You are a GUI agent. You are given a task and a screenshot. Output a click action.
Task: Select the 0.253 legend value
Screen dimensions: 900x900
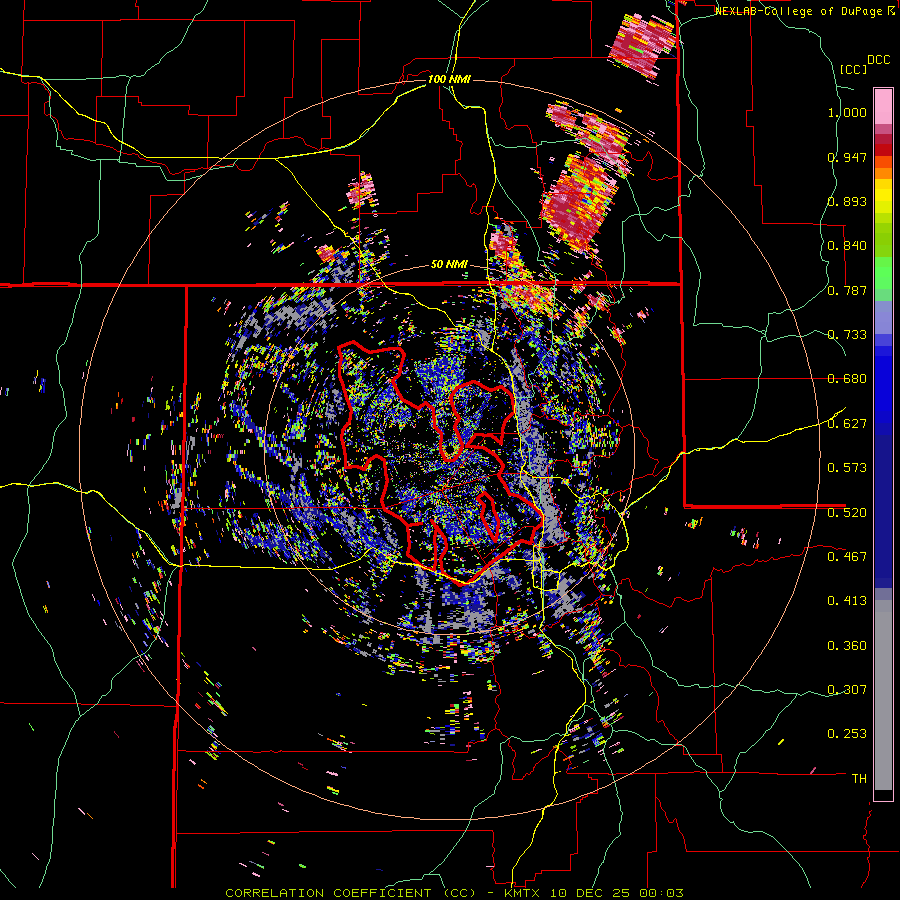[847, 734]
